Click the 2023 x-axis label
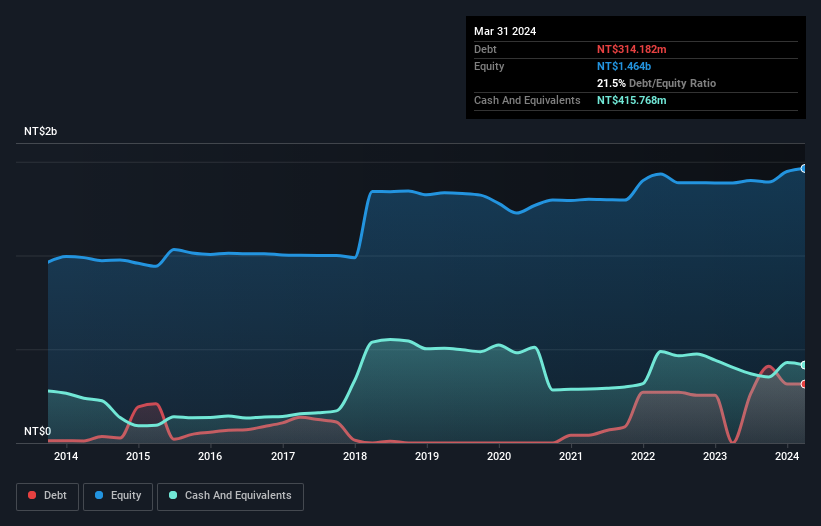Viewport: 821px width, 526px height. pos(715,456)
